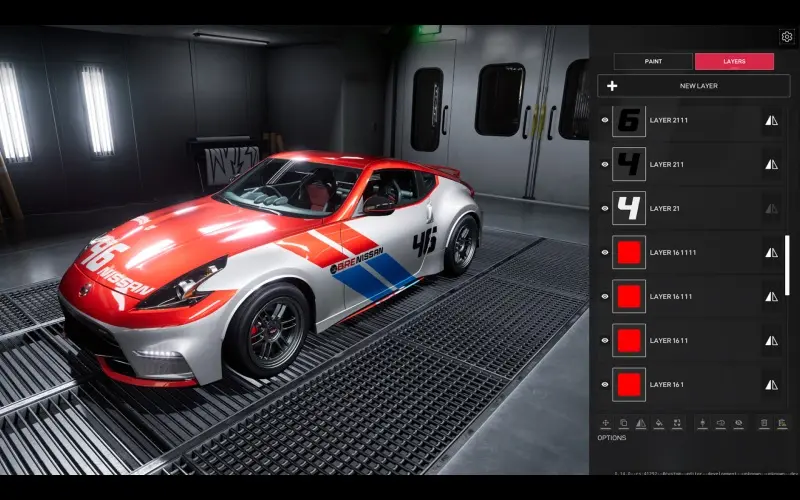
Task: Select the Layers tab
Action: pyautogui.click(x=734, y=61)
